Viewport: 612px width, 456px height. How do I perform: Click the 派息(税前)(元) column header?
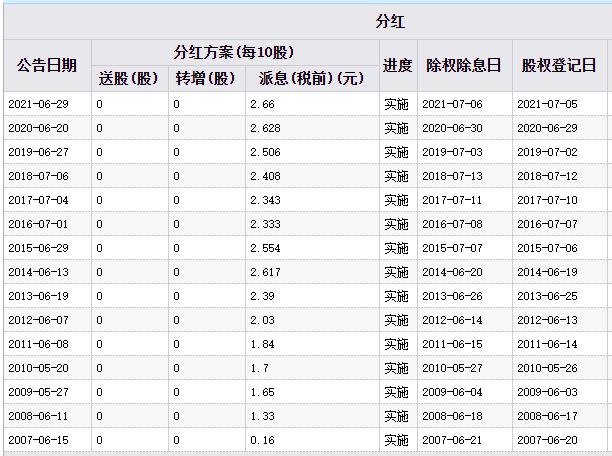[311, 78]
